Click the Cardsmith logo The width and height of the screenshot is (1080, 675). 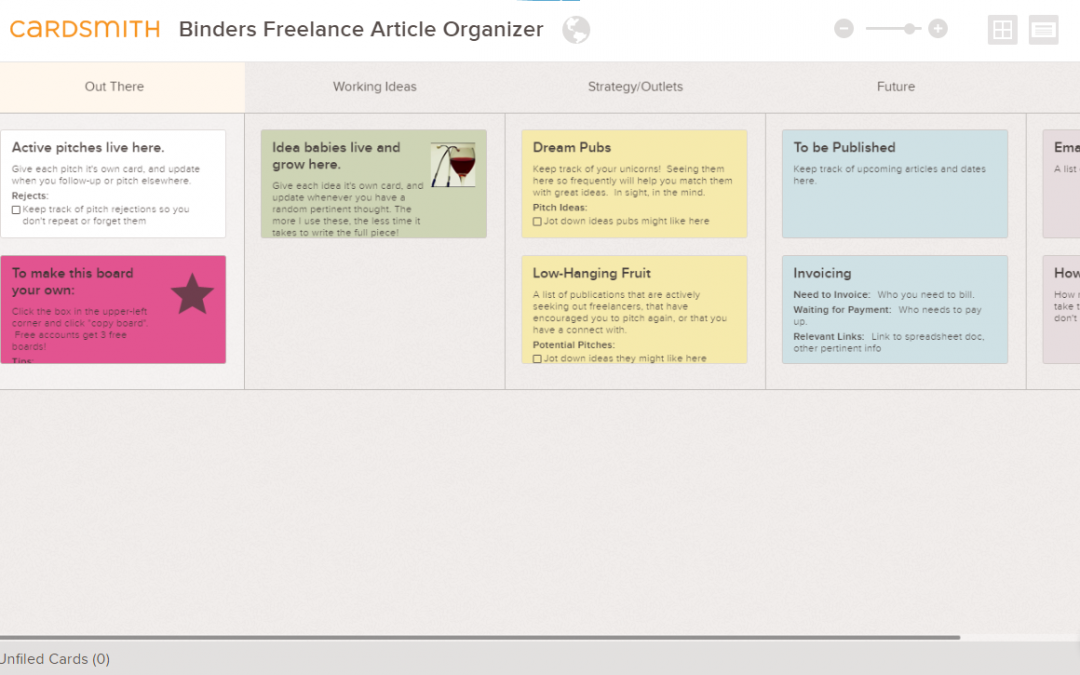point(85,29)
